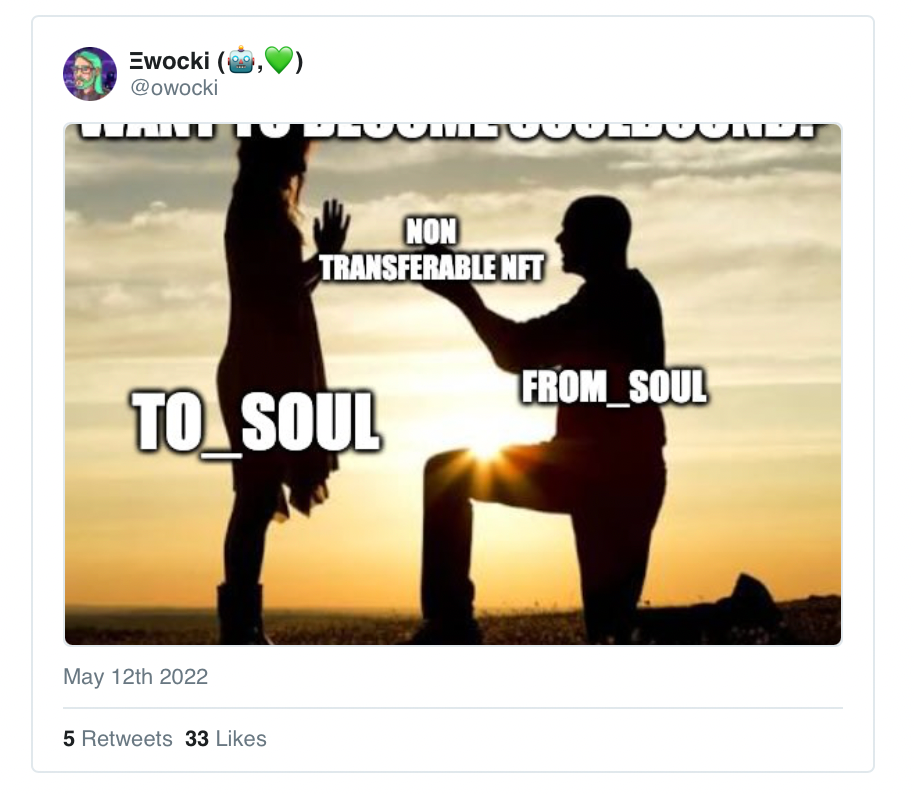Image resolution: width=914 pixels, height=794 pixels.
Task: Click the bold number 33 before Likes
Action: pyautogui.click(x=197, y=739)
